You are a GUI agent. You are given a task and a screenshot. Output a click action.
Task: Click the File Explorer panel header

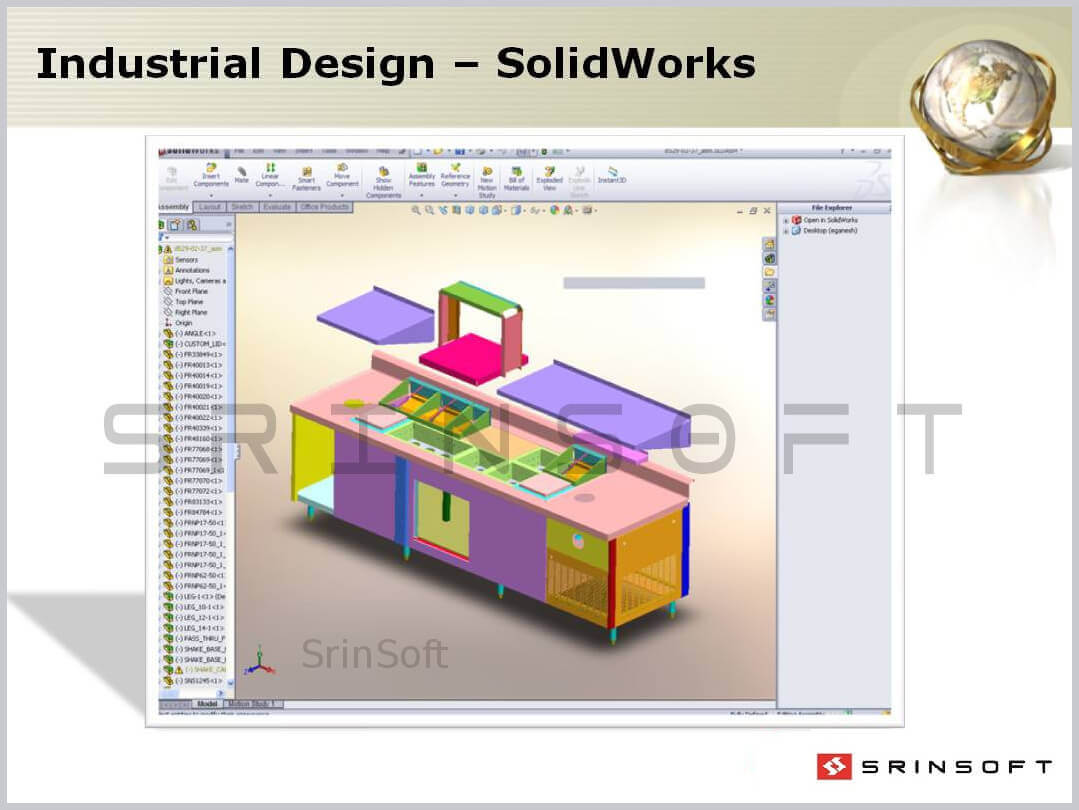(x=833, y=208)
